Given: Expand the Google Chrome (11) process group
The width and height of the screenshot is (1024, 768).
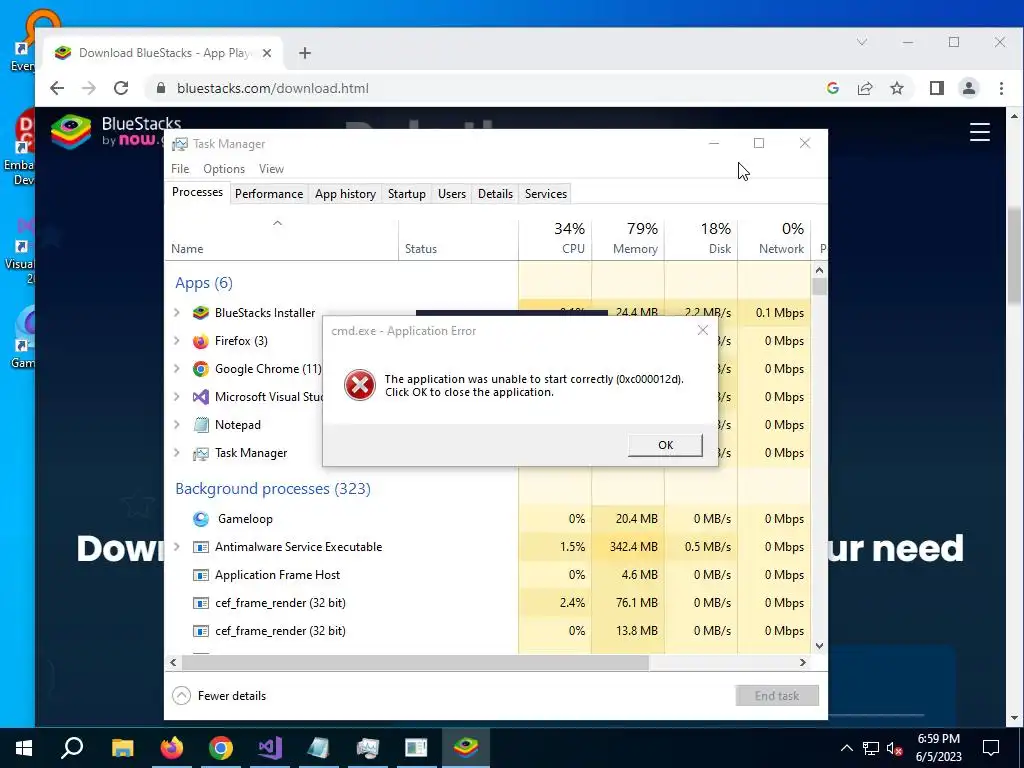Looking at the screenshot, I should pyautogui.click(x=176, y=369).
